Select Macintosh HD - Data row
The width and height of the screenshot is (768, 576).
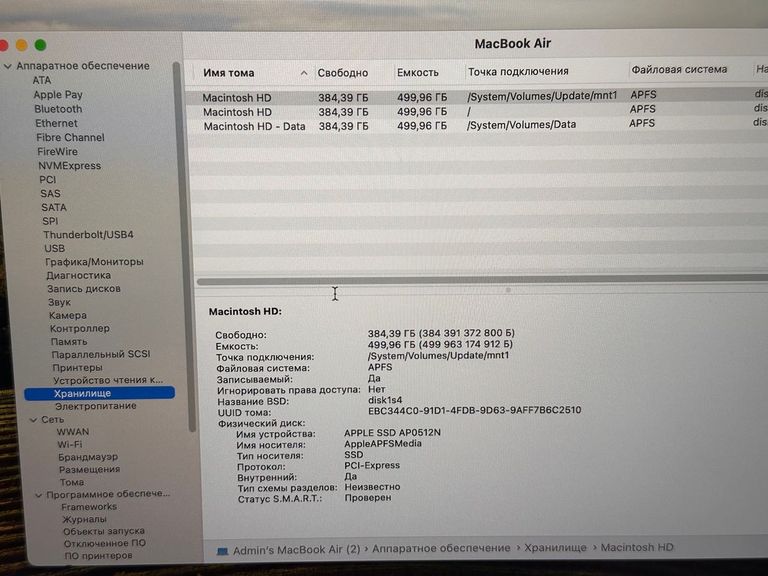[x=476, y=125]
